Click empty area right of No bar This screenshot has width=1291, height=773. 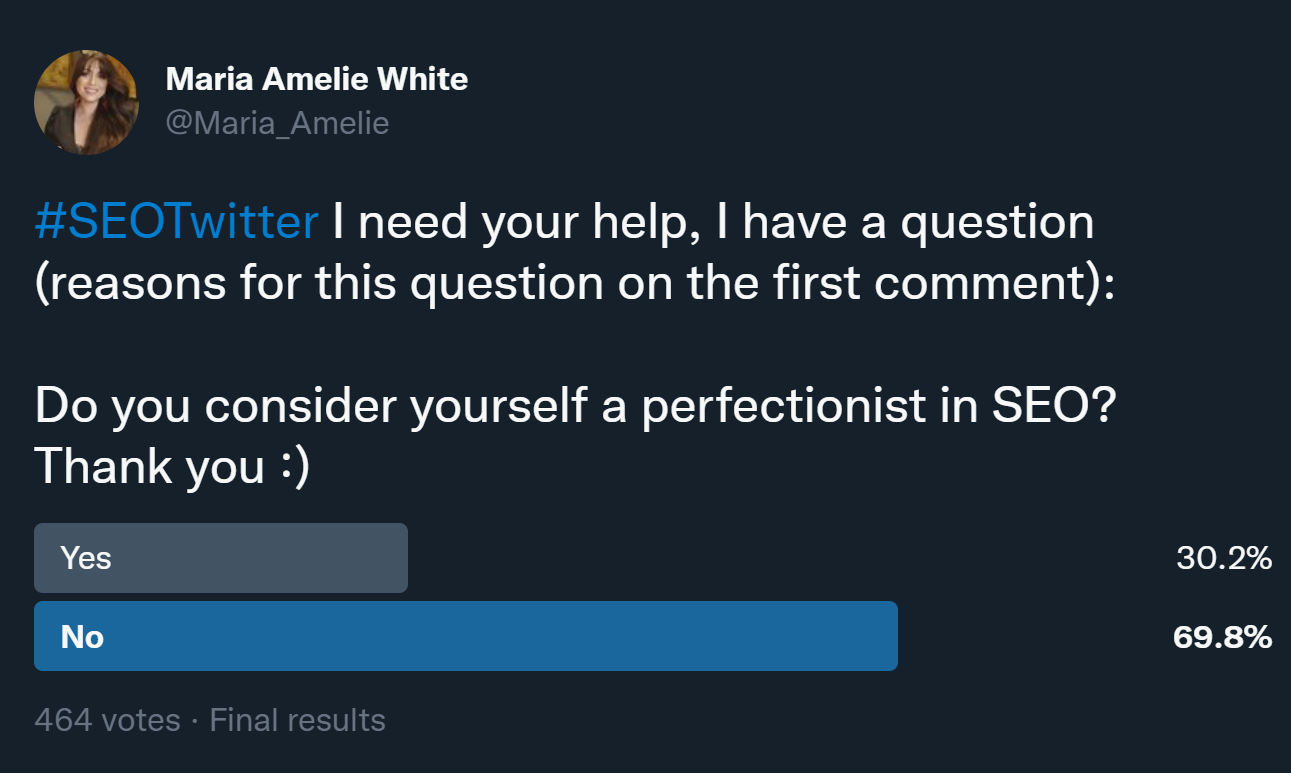point(1030,637)
